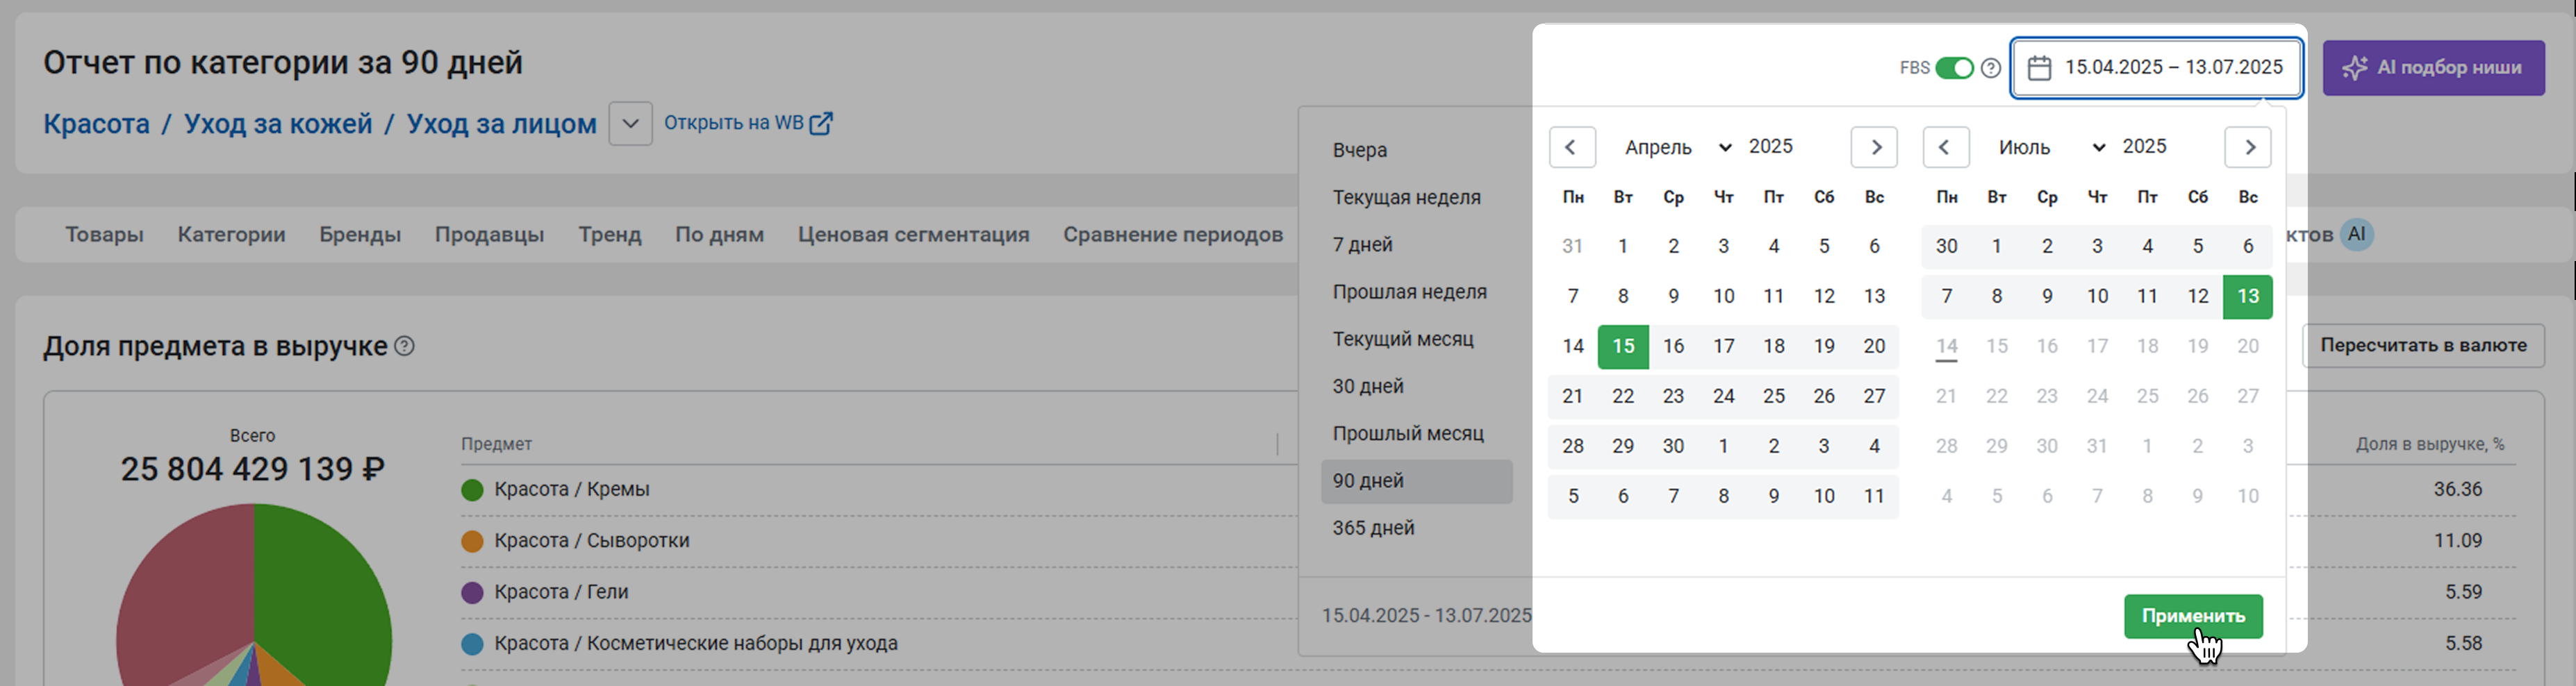Select April 22 in the left calendar

click(1623, 396)
